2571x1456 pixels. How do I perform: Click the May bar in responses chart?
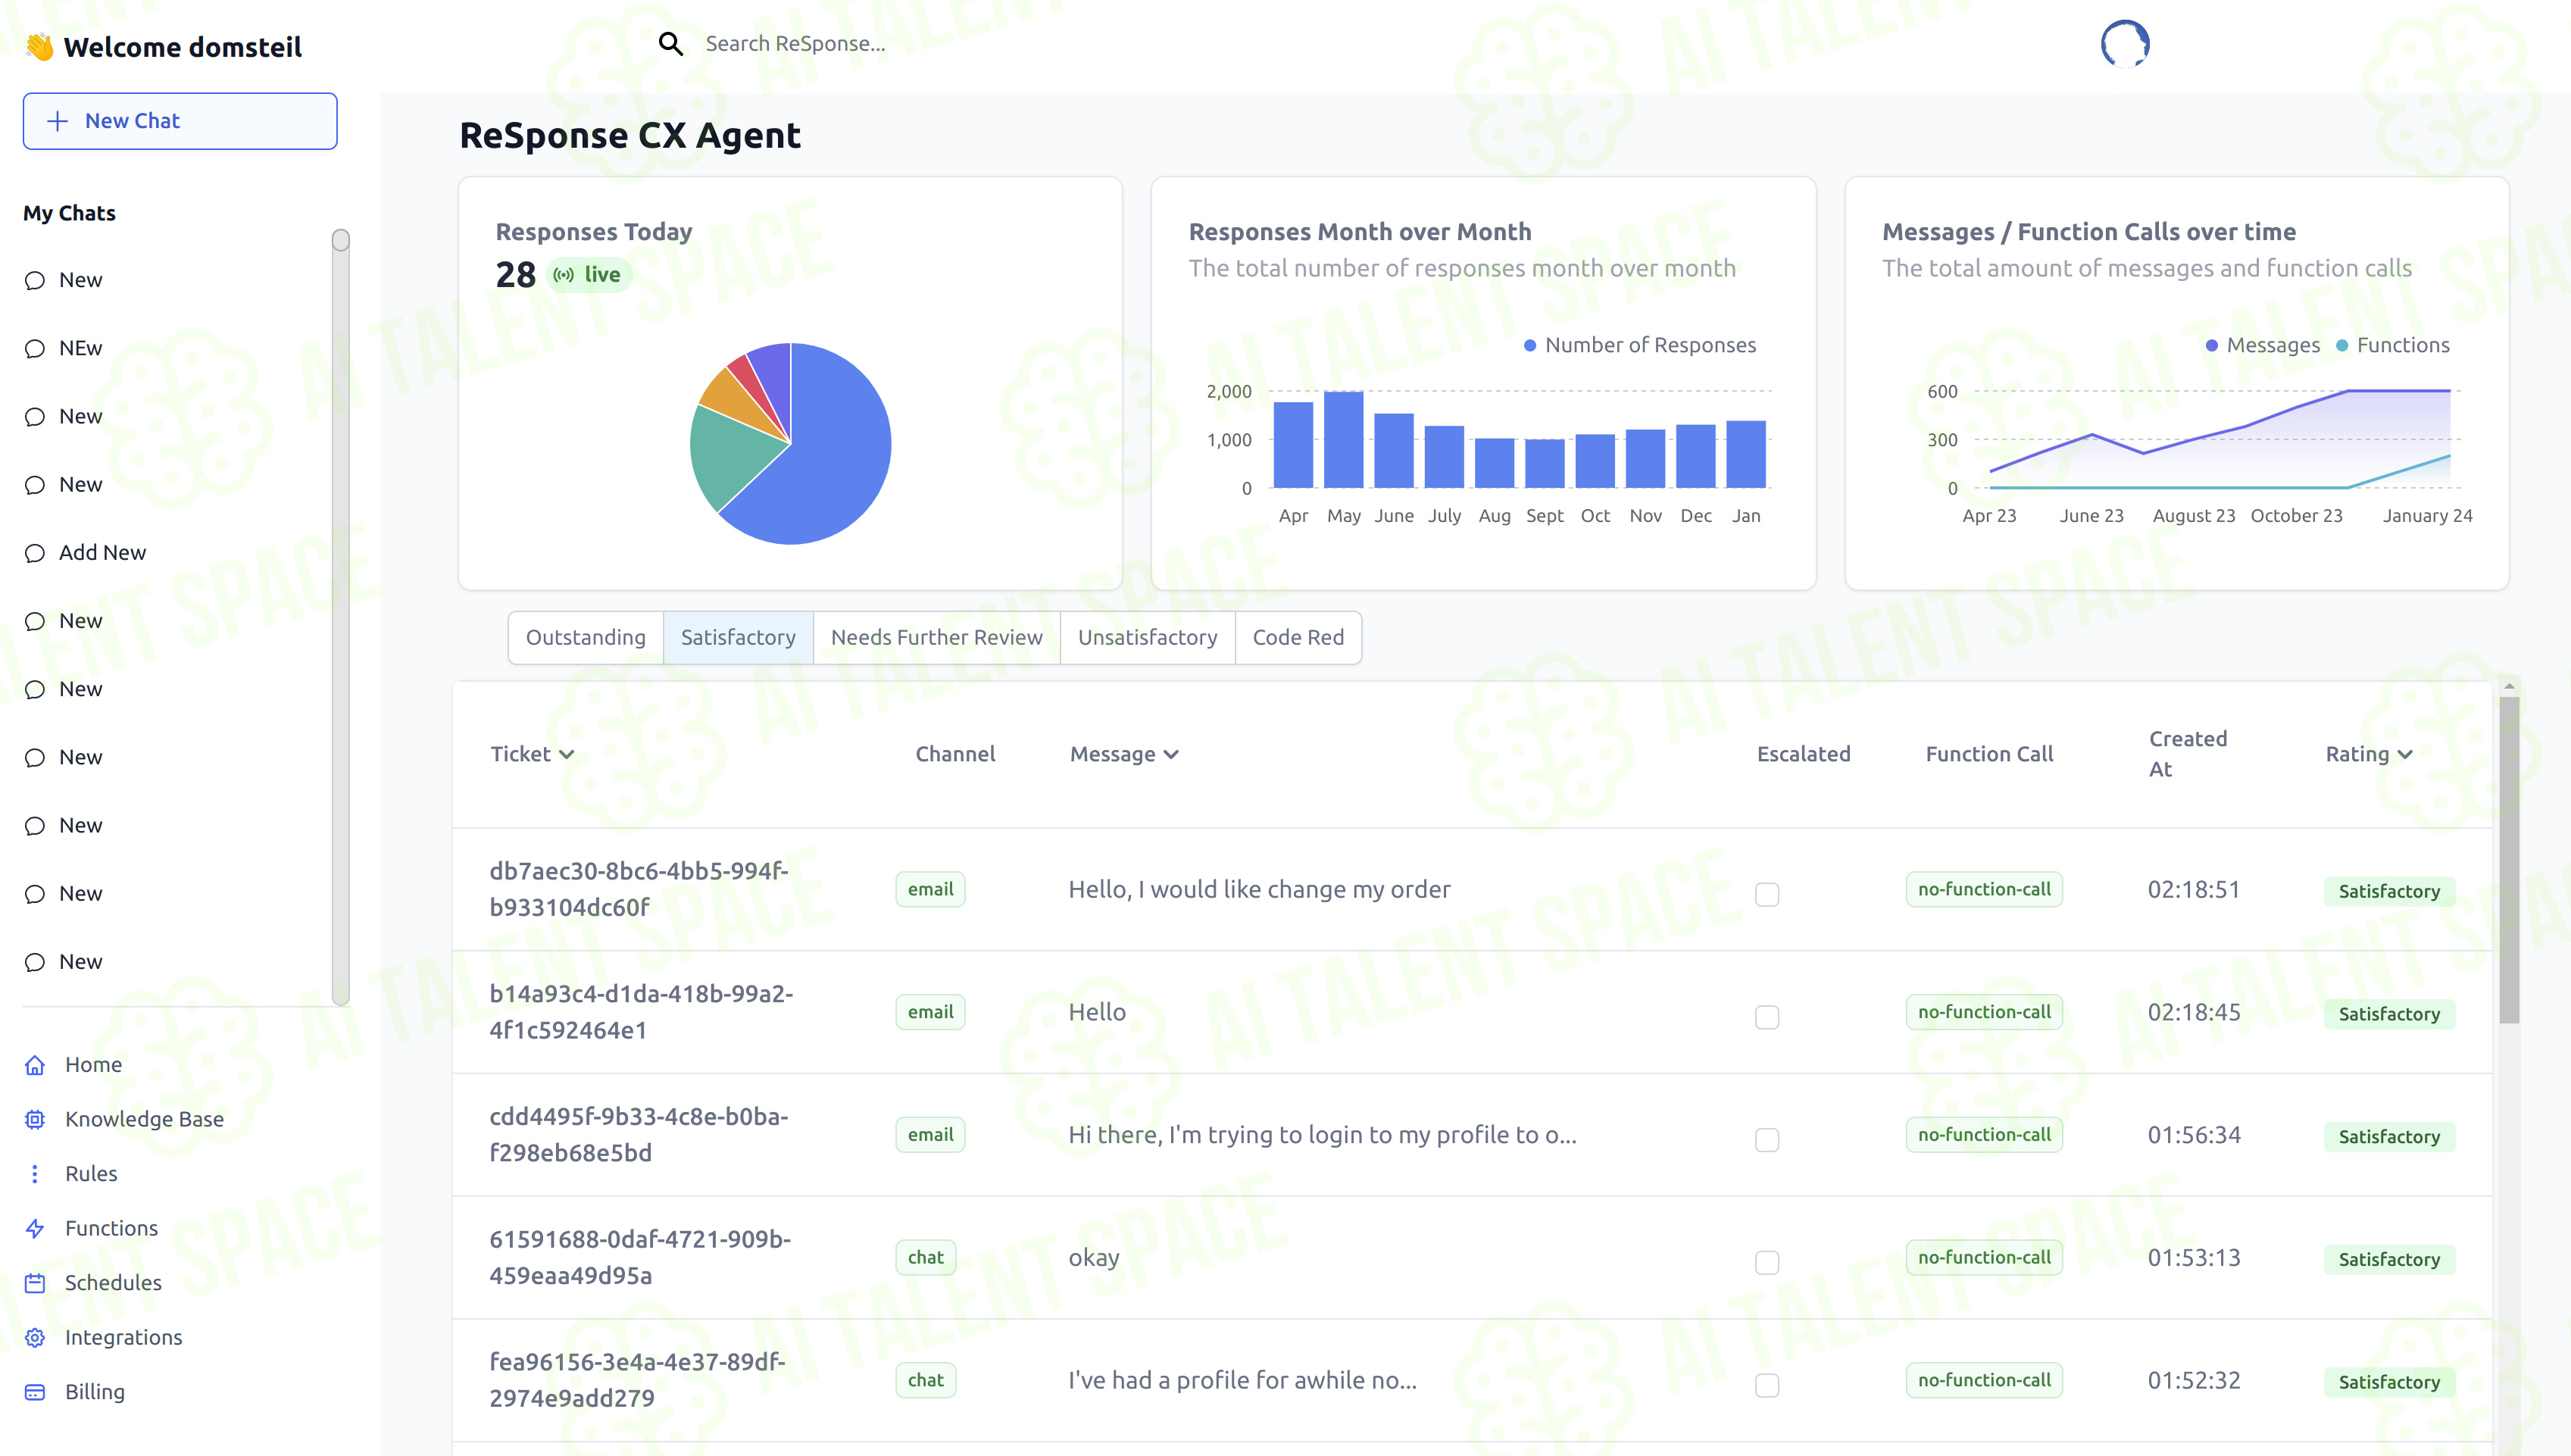1343,440
